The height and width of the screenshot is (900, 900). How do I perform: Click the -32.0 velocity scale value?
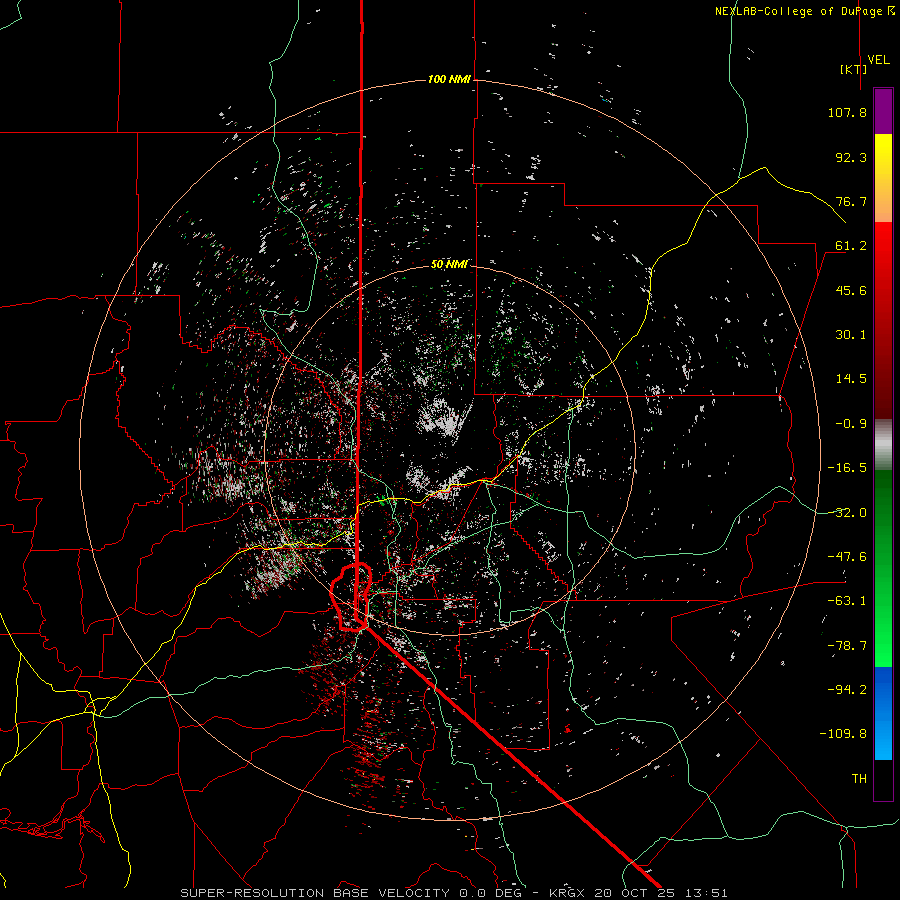(847, 513)
